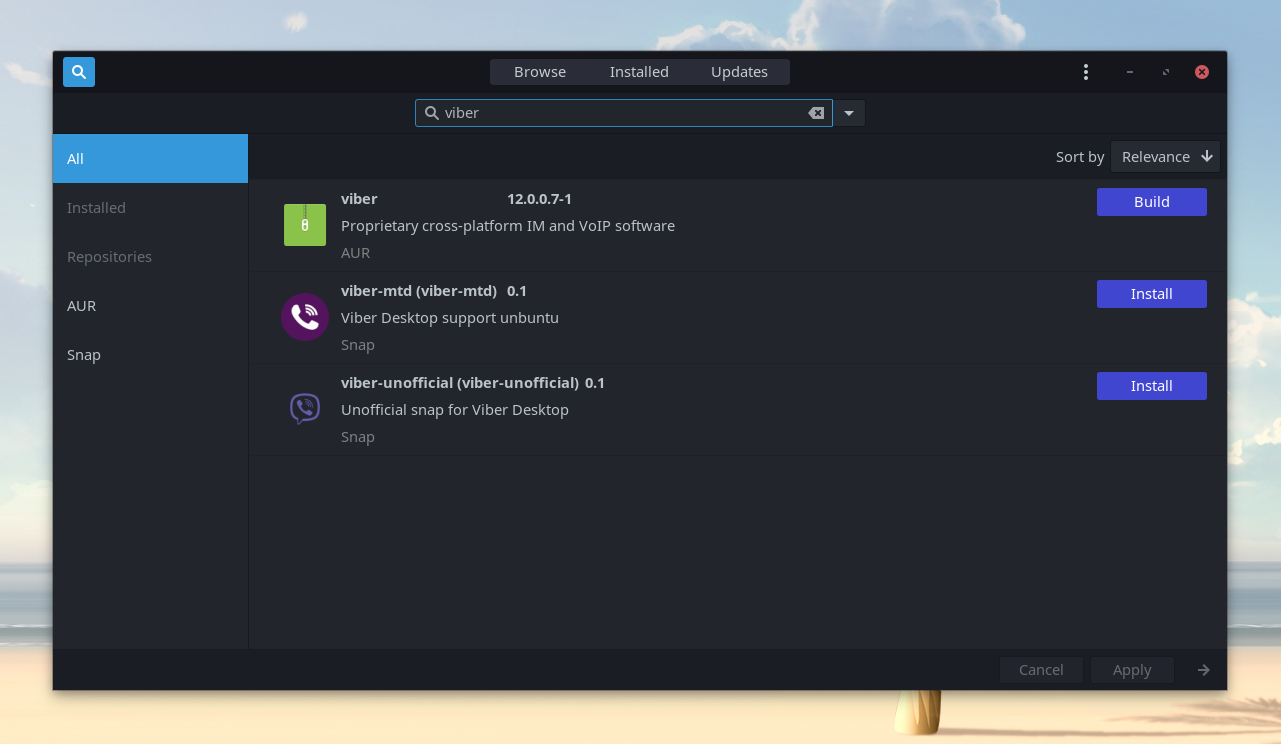This screenshot has width=1281, height=744.
Task: Filter results by AUR in sidebar
Action: point(82,306)
